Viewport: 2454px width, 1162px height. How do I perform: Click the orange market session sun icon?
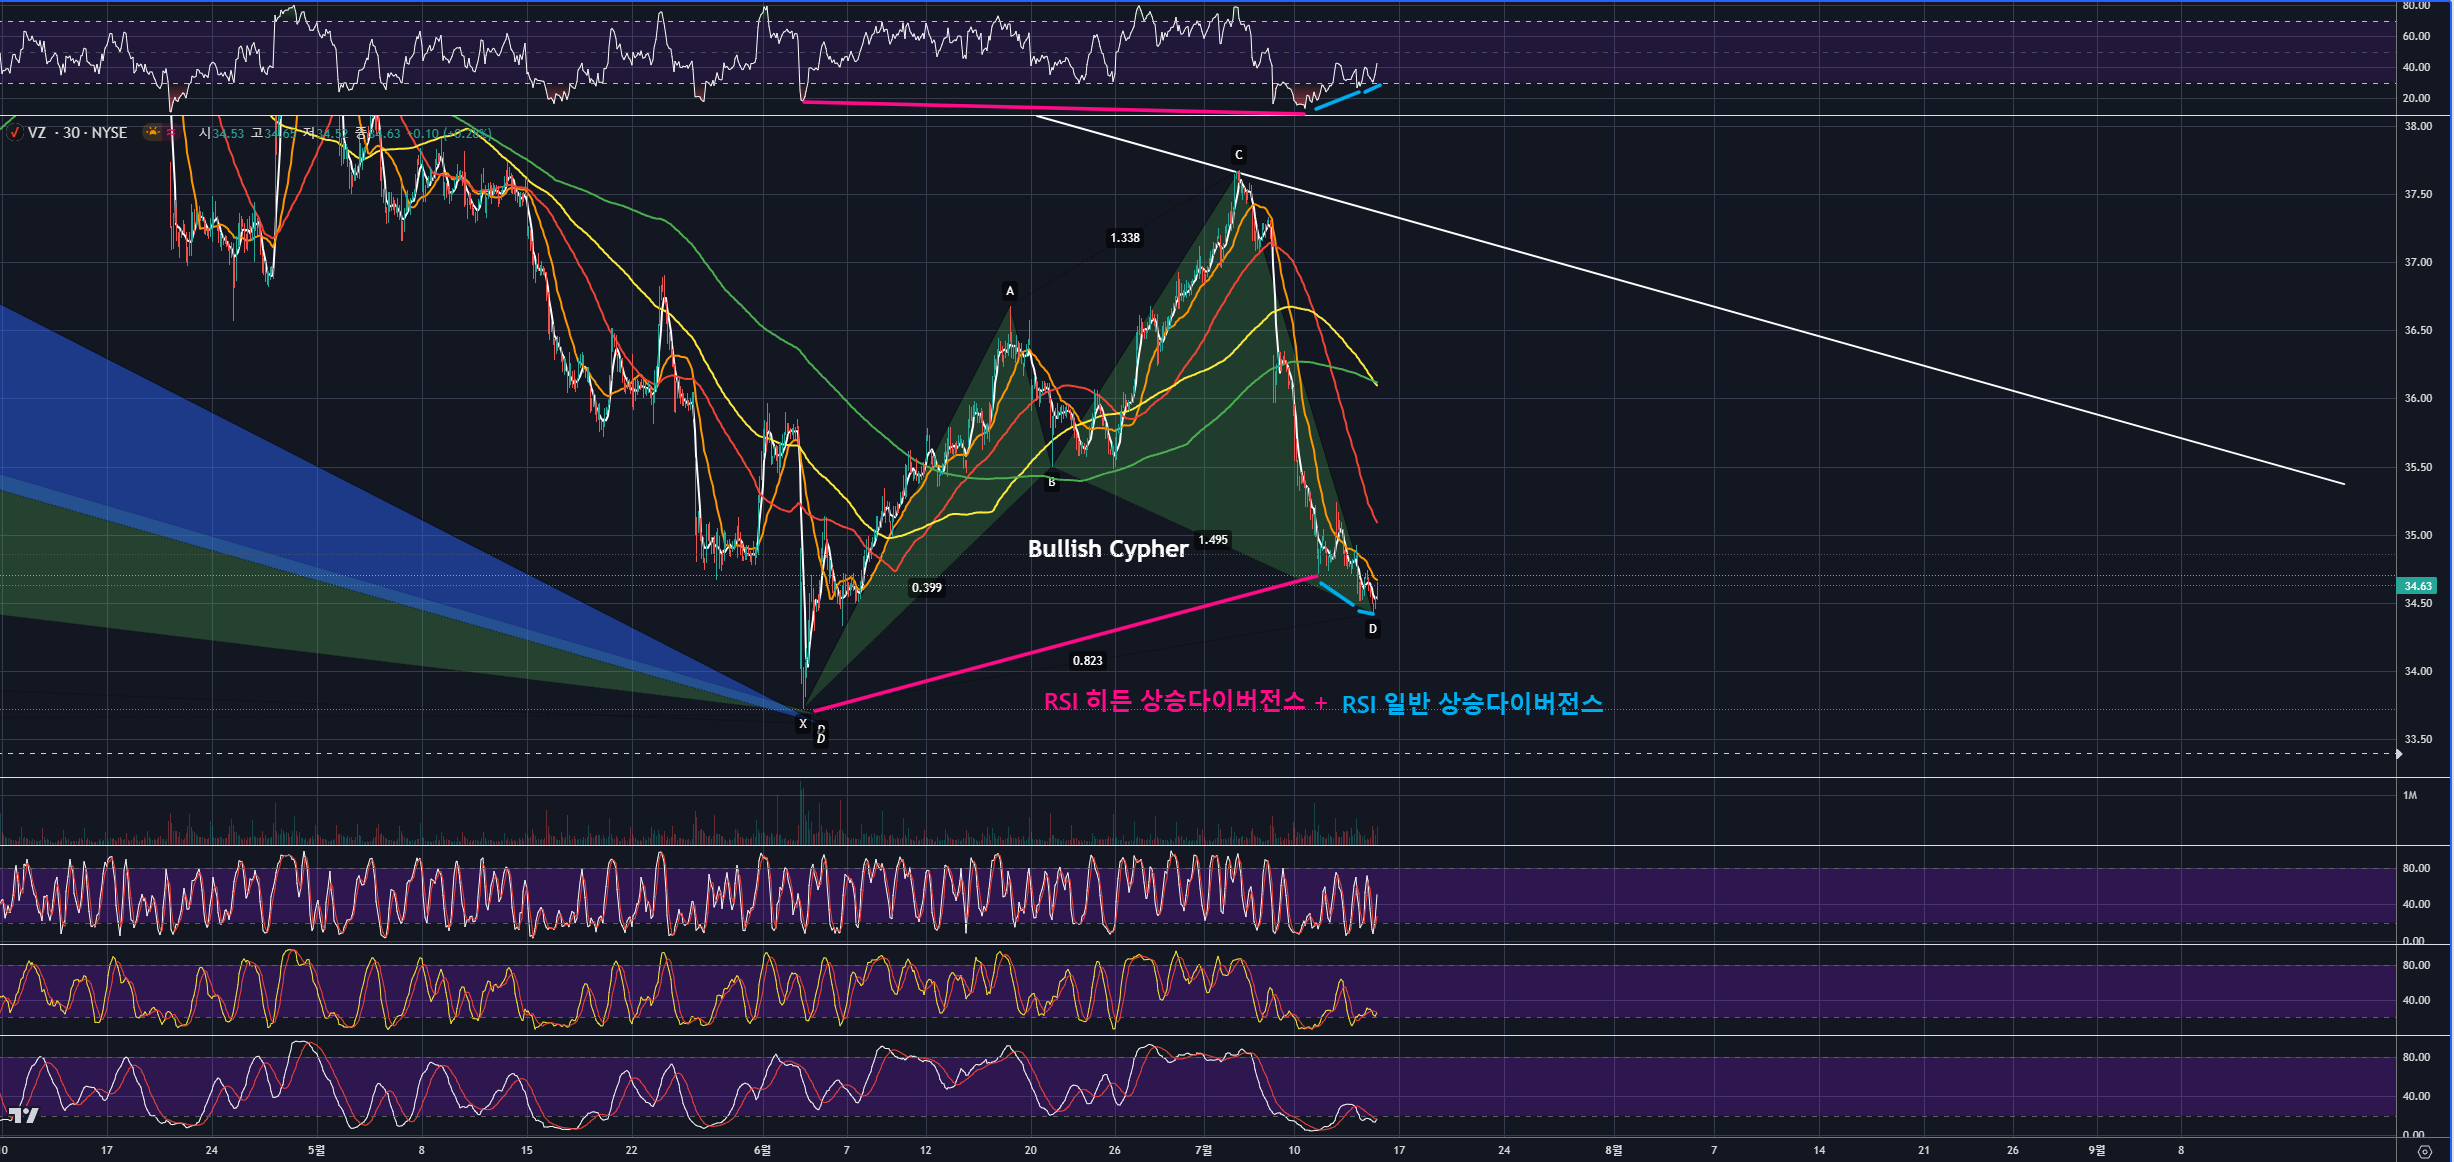(x=152, y=132)
